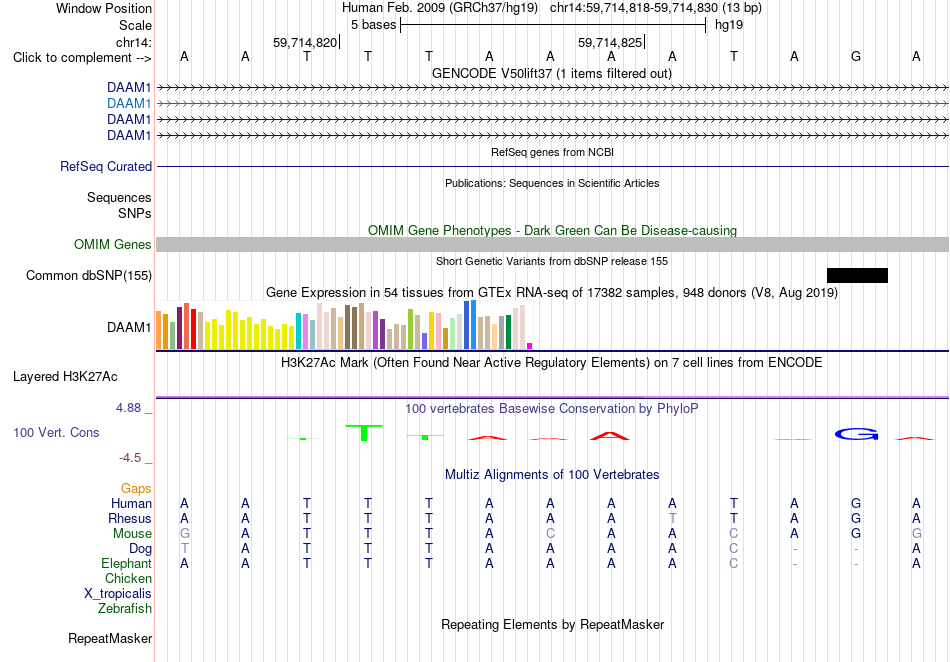Open OMIM Gene Phenotypes green title
Screen dimensions: 950x662
coord(553,231)
